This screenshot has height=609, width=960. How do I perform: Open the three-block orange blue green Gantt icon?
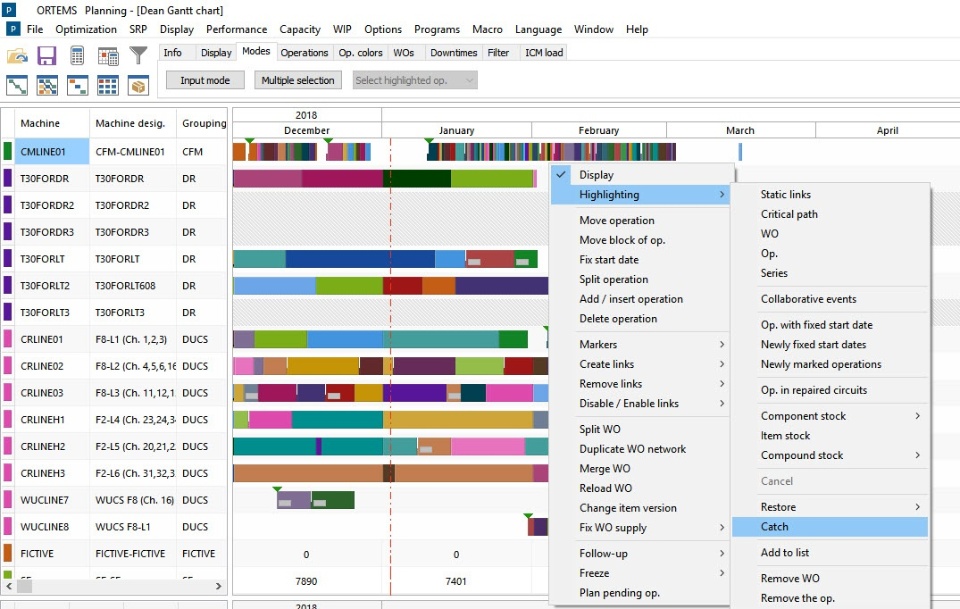(77, 86)
